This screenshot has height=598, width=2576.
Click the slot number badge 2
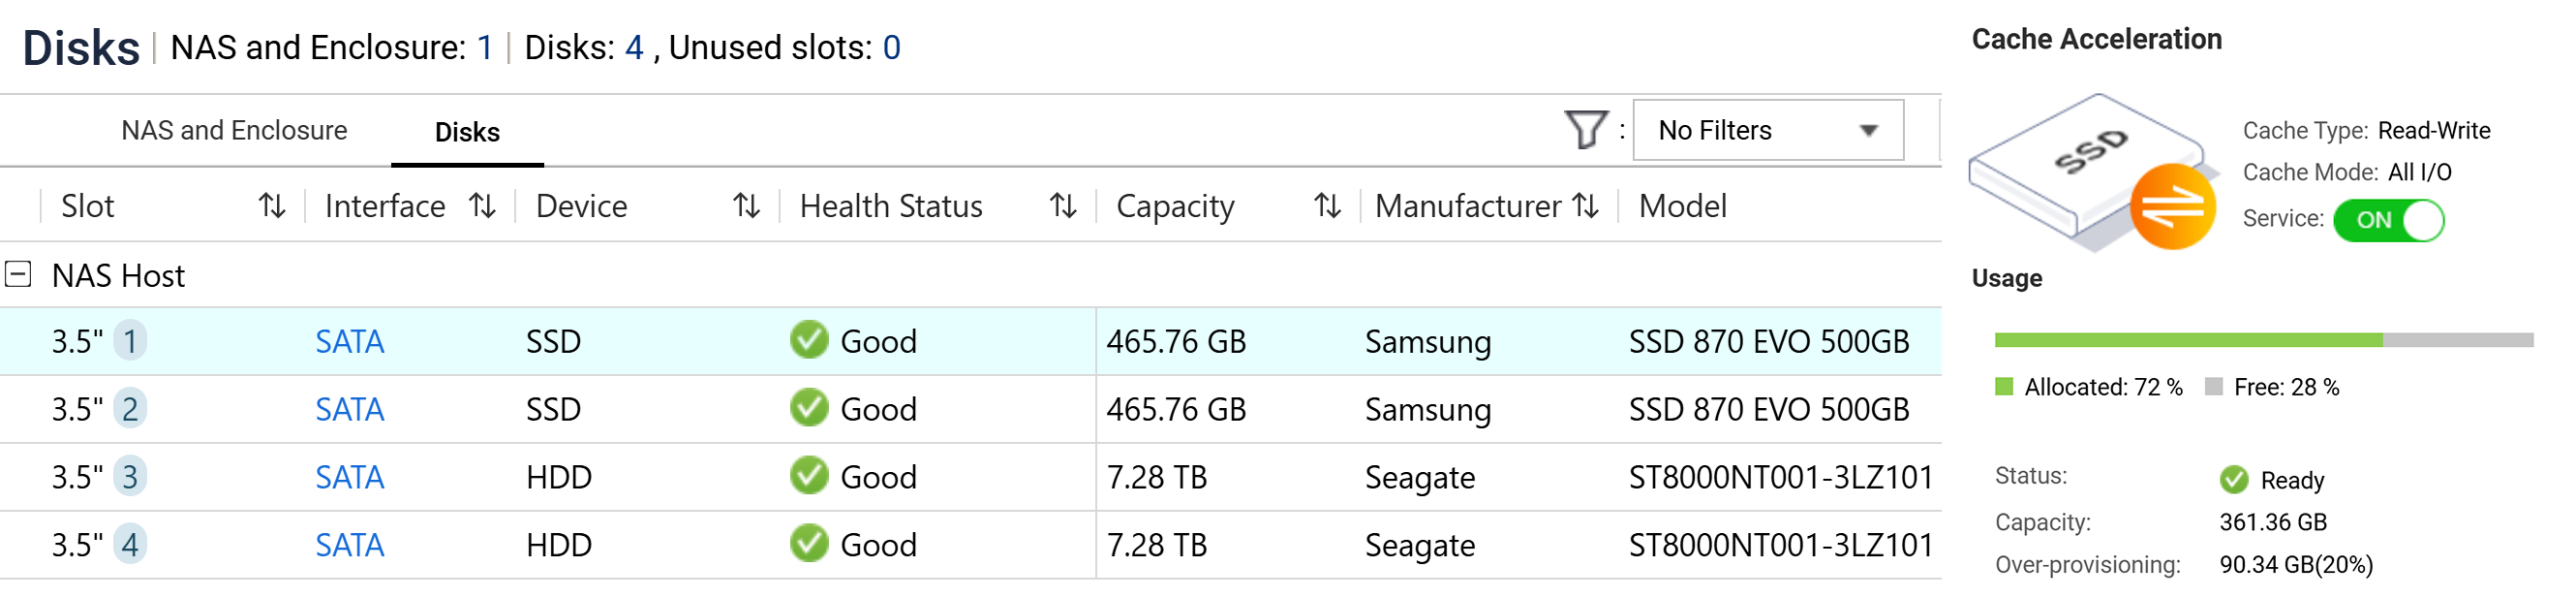(x=130, y=409)
